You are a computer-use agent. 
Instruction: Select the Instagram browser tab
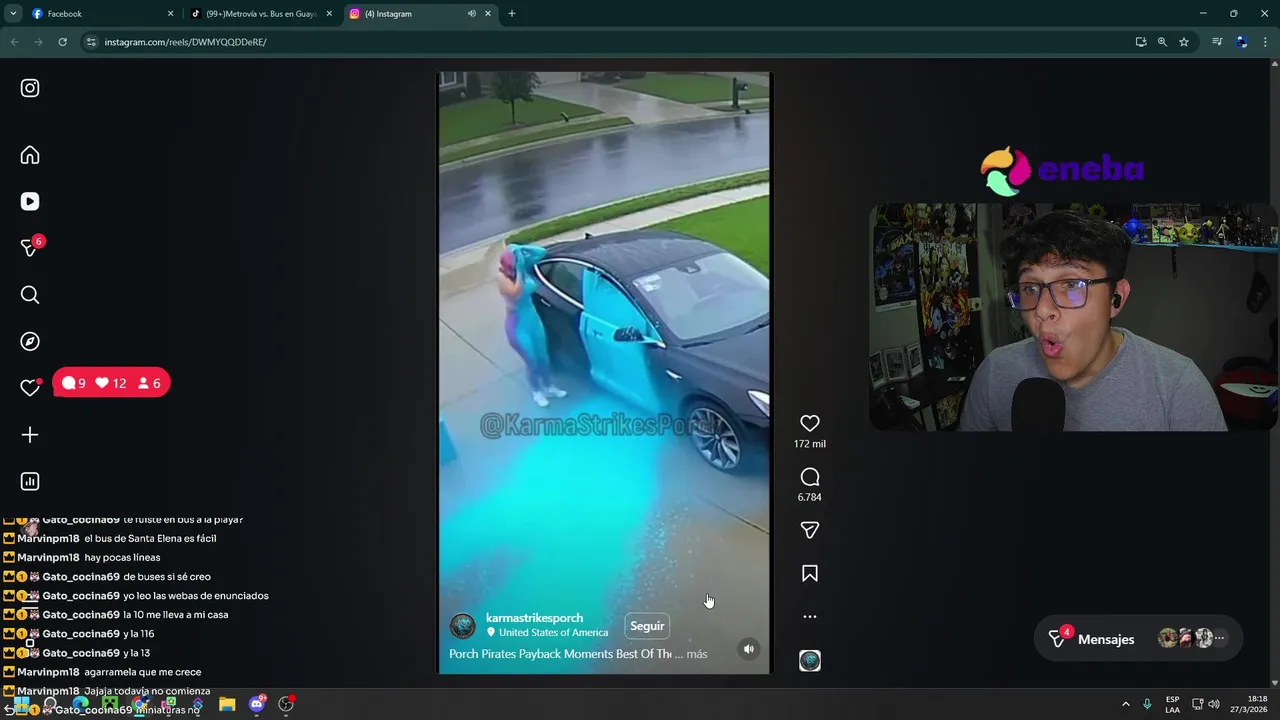coord(420,14)
